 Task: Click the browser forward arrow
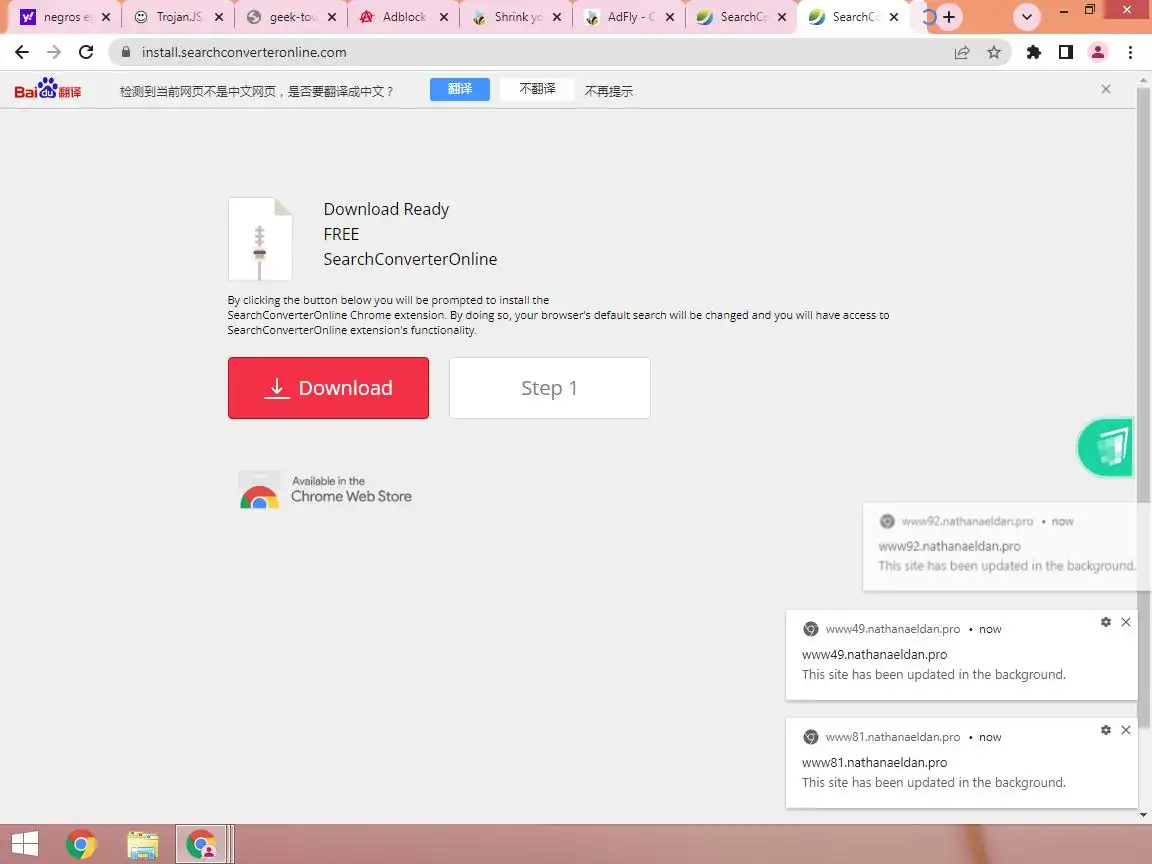click(x=54, y=52)
